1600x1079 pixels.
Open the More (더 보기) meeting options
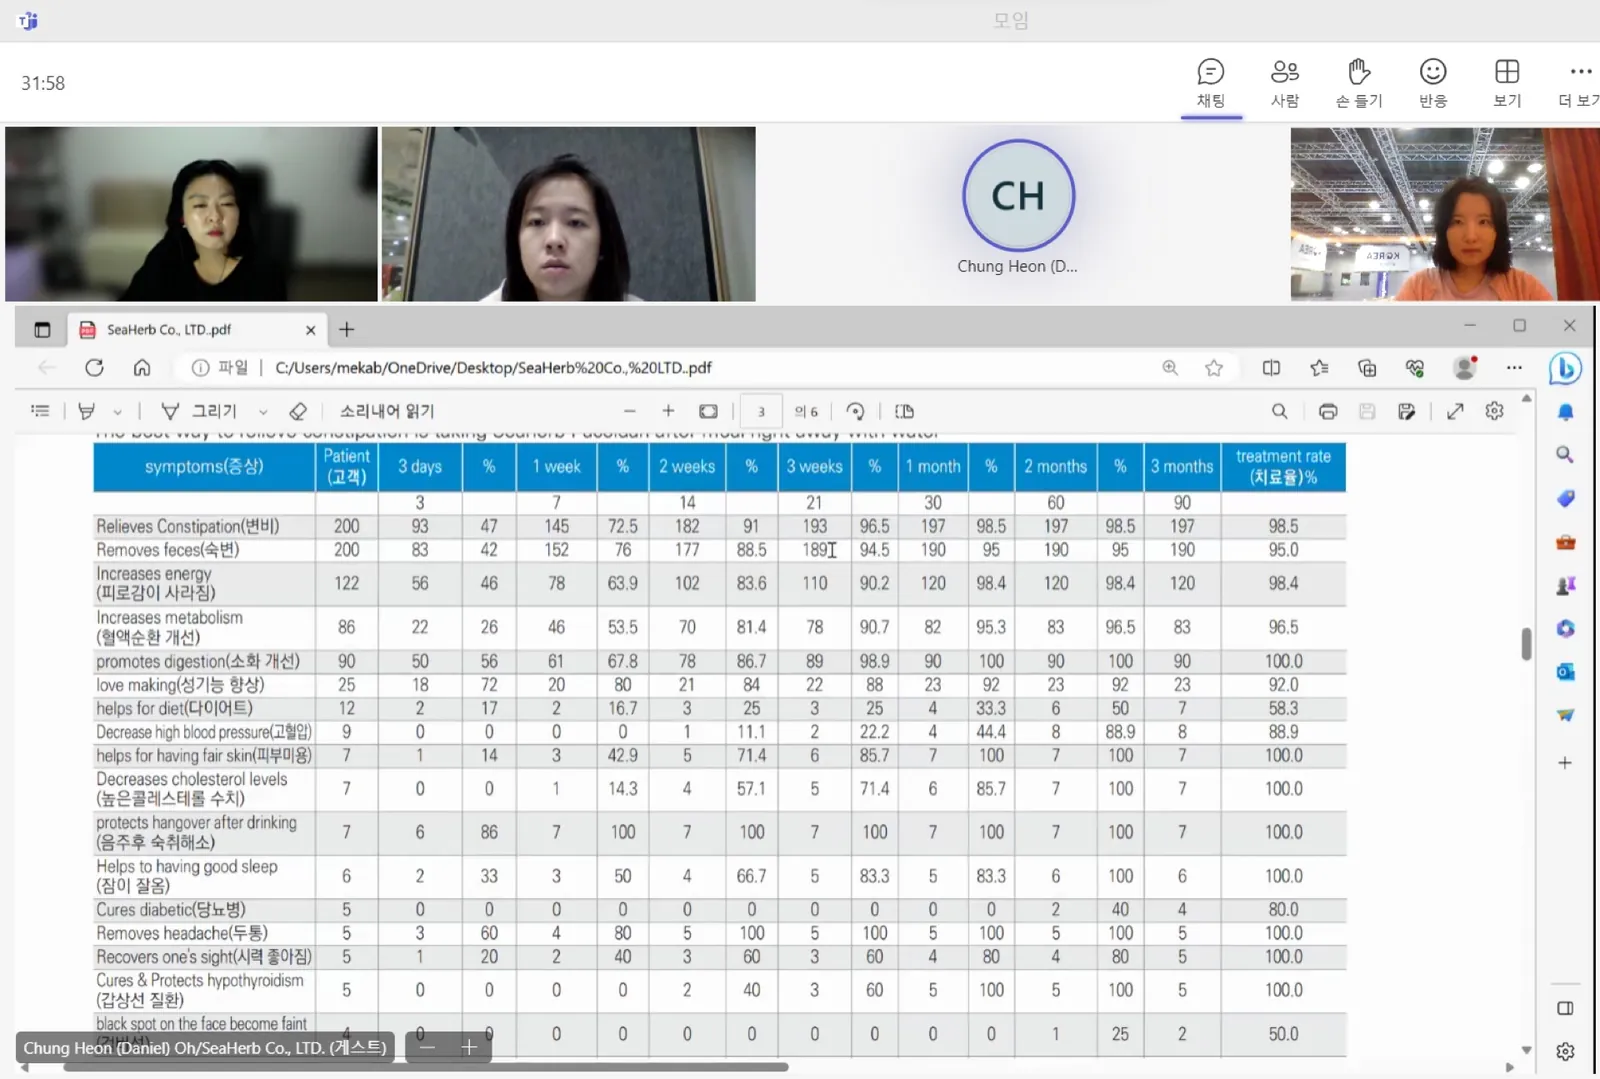pyautogui.click(x=1579, y=84)
